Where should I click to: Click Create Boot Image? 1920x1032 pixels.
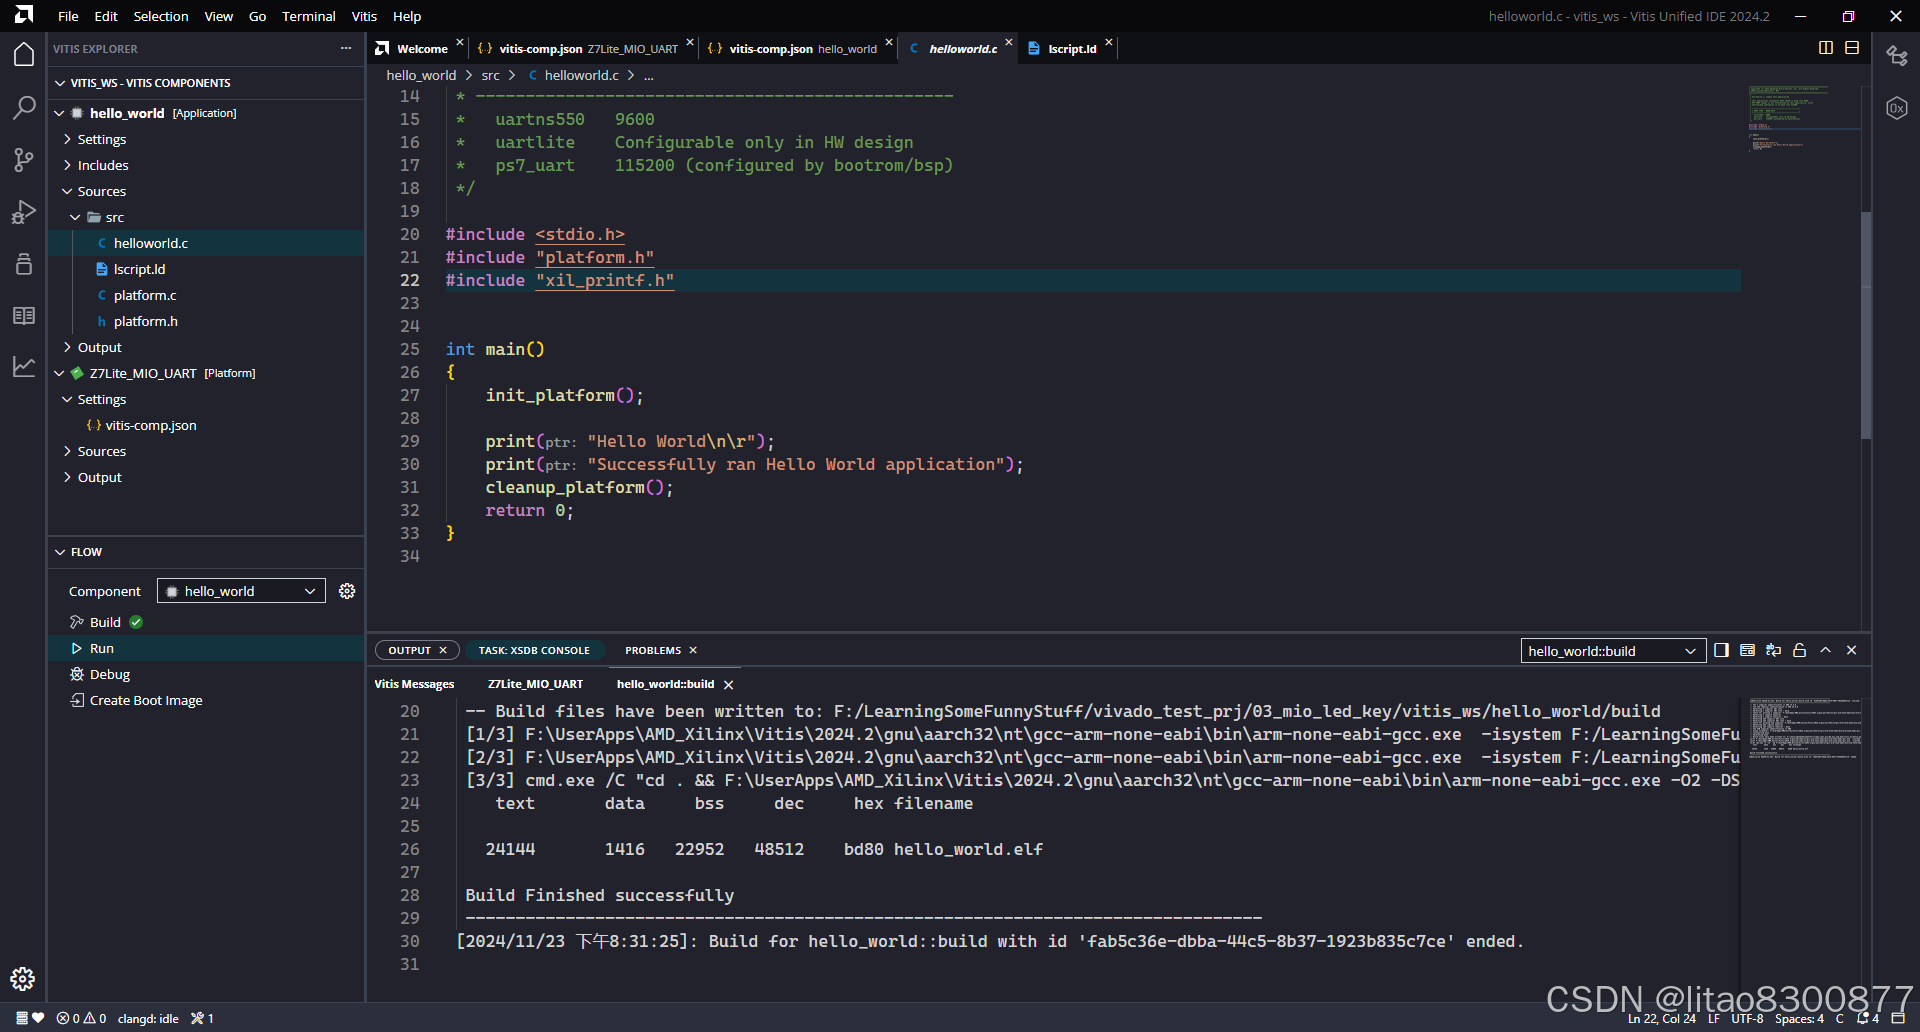coord(146,700)
